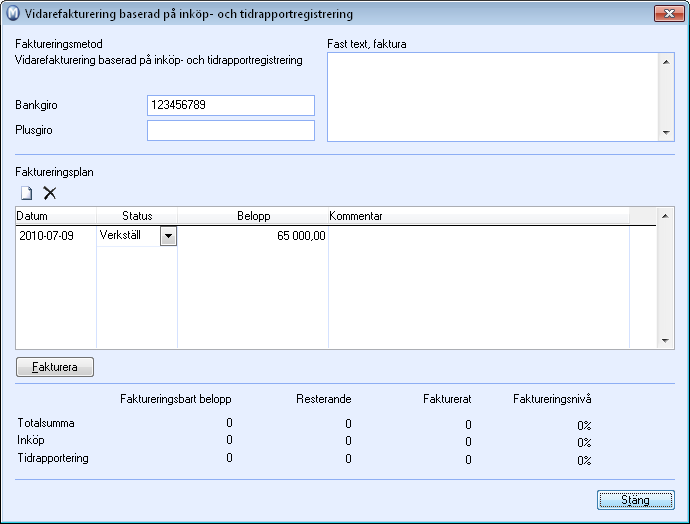Click the Inköp row label
690x524 pixels.
coord(31,440)
